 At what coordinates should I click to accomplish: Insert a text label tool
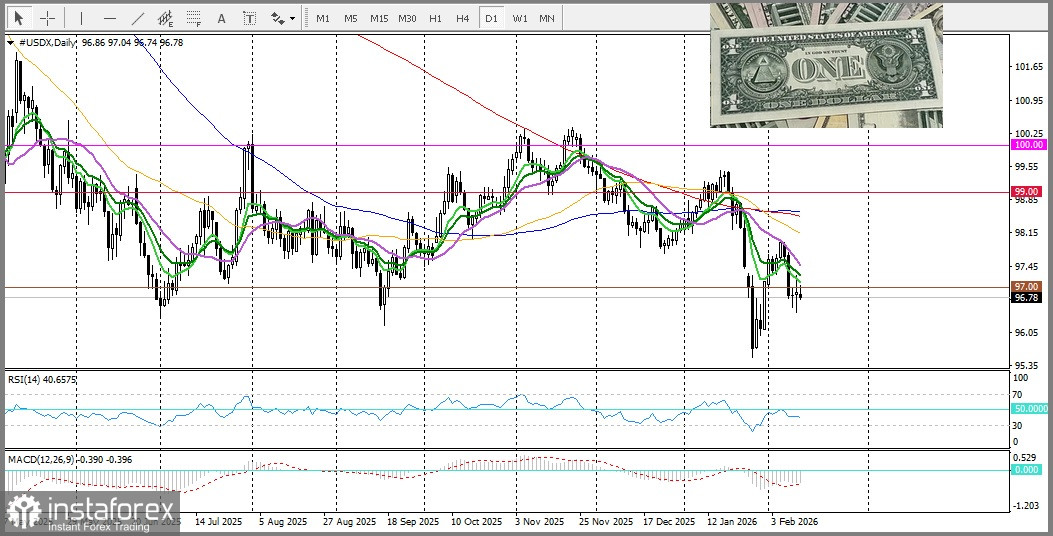tap(249, 18)
